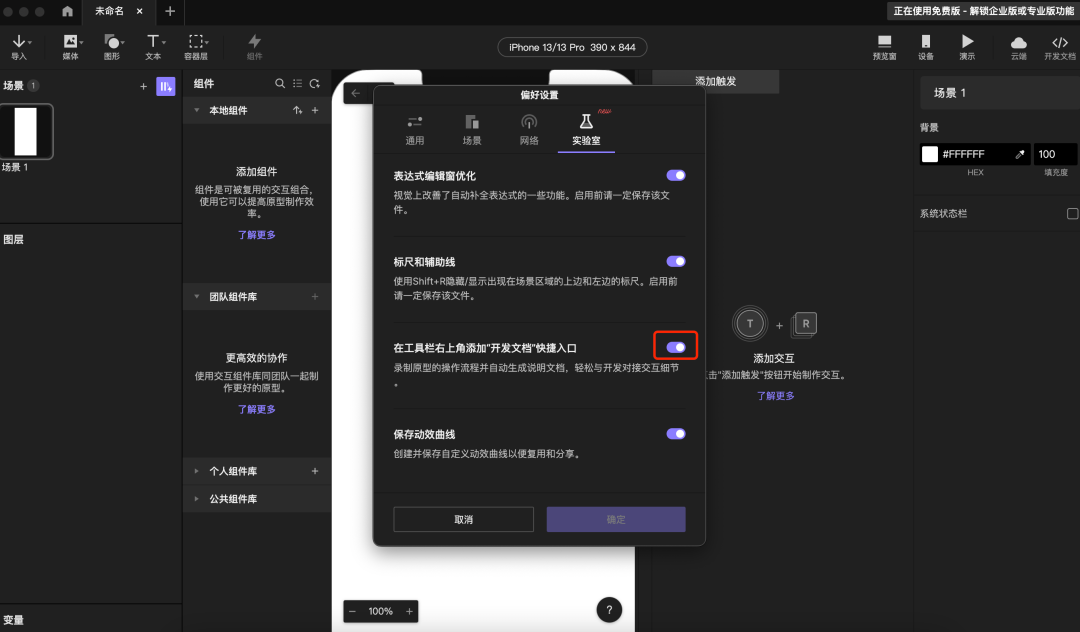Open the 了解更多 link about components

tap(256, 234)
